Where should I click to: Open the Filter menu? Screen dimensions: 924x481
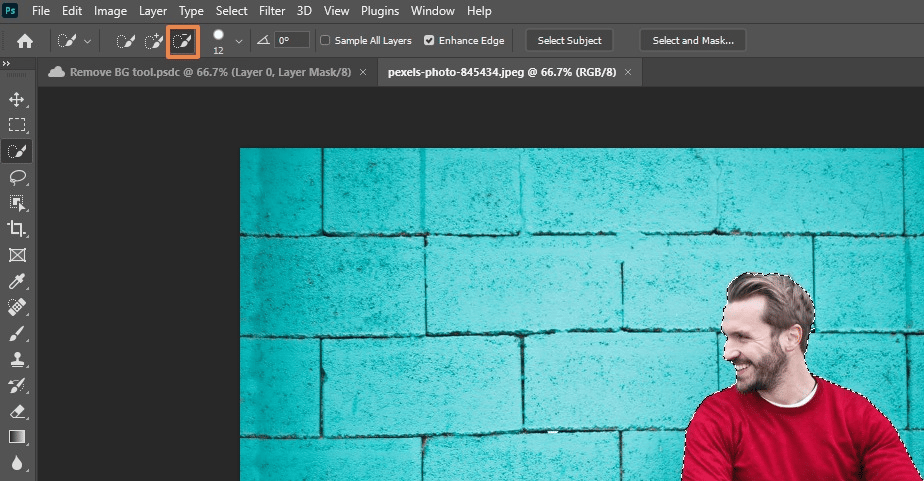[271, 11]
